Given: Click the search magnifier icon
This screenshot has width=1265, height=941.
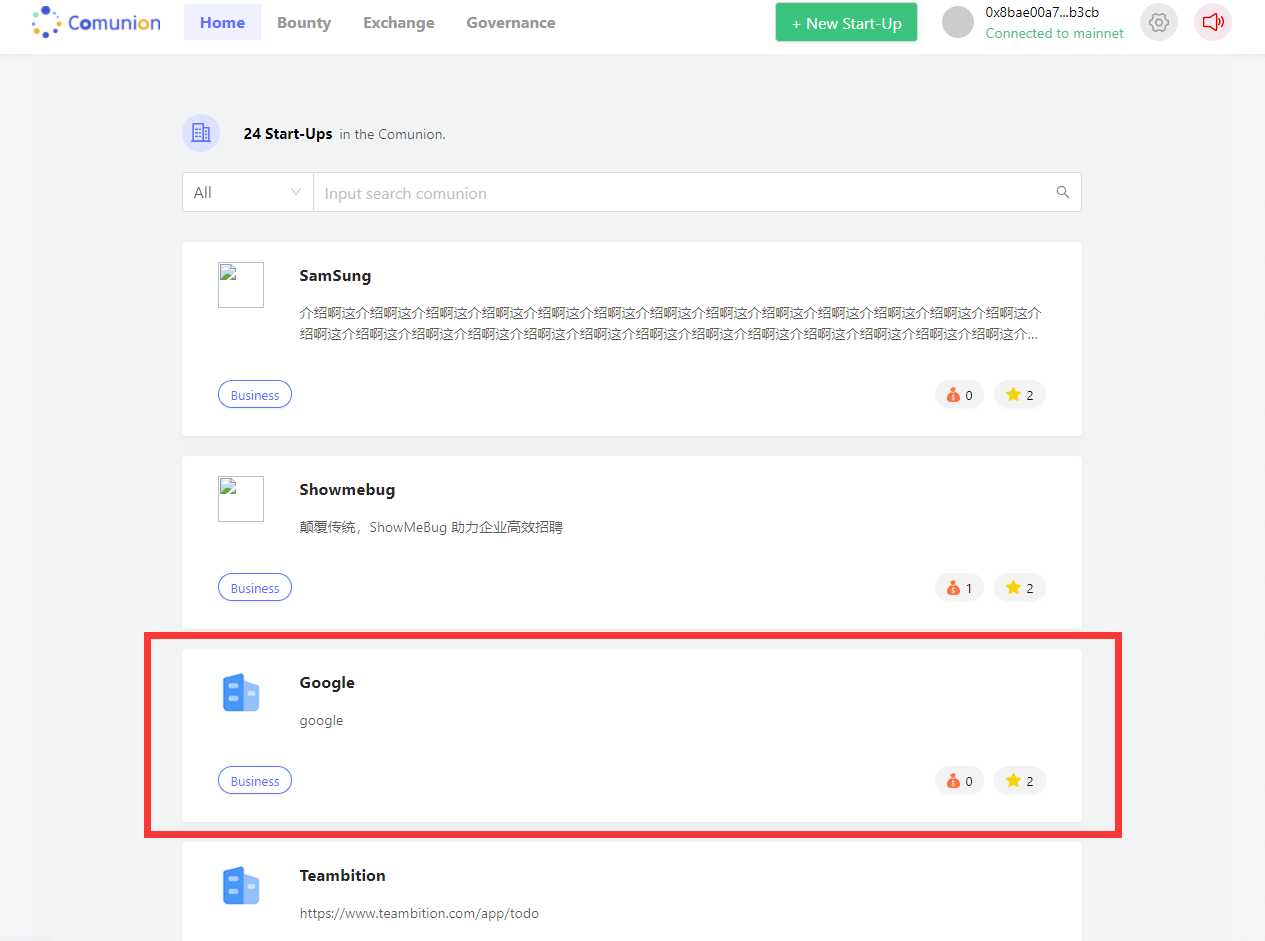Looking at the screenshot, I should tap(1063, 192).
